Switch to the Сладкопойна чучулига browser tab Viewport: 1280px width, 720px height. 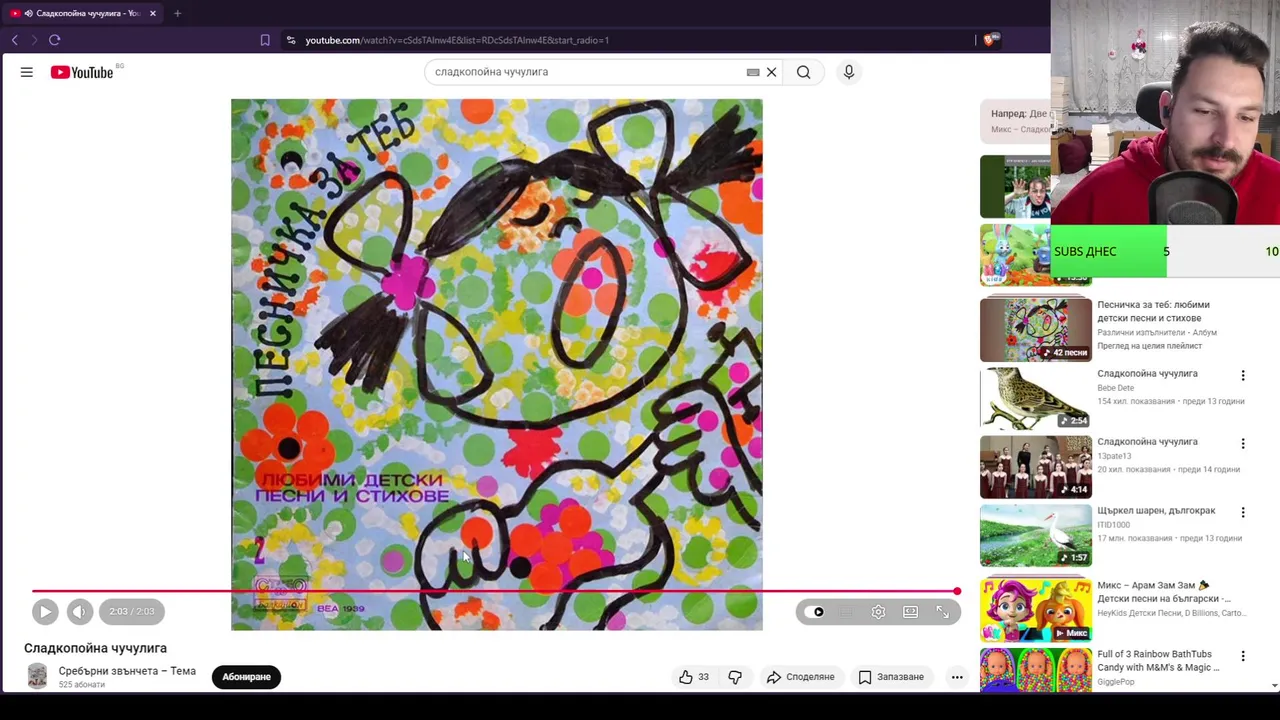[x=83, y=13]
